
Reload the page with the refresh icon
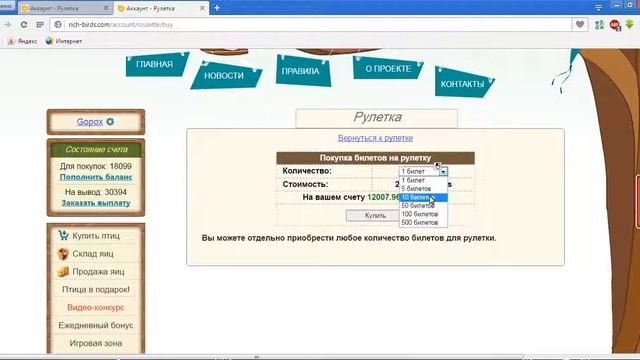click(x=24, y=24)
